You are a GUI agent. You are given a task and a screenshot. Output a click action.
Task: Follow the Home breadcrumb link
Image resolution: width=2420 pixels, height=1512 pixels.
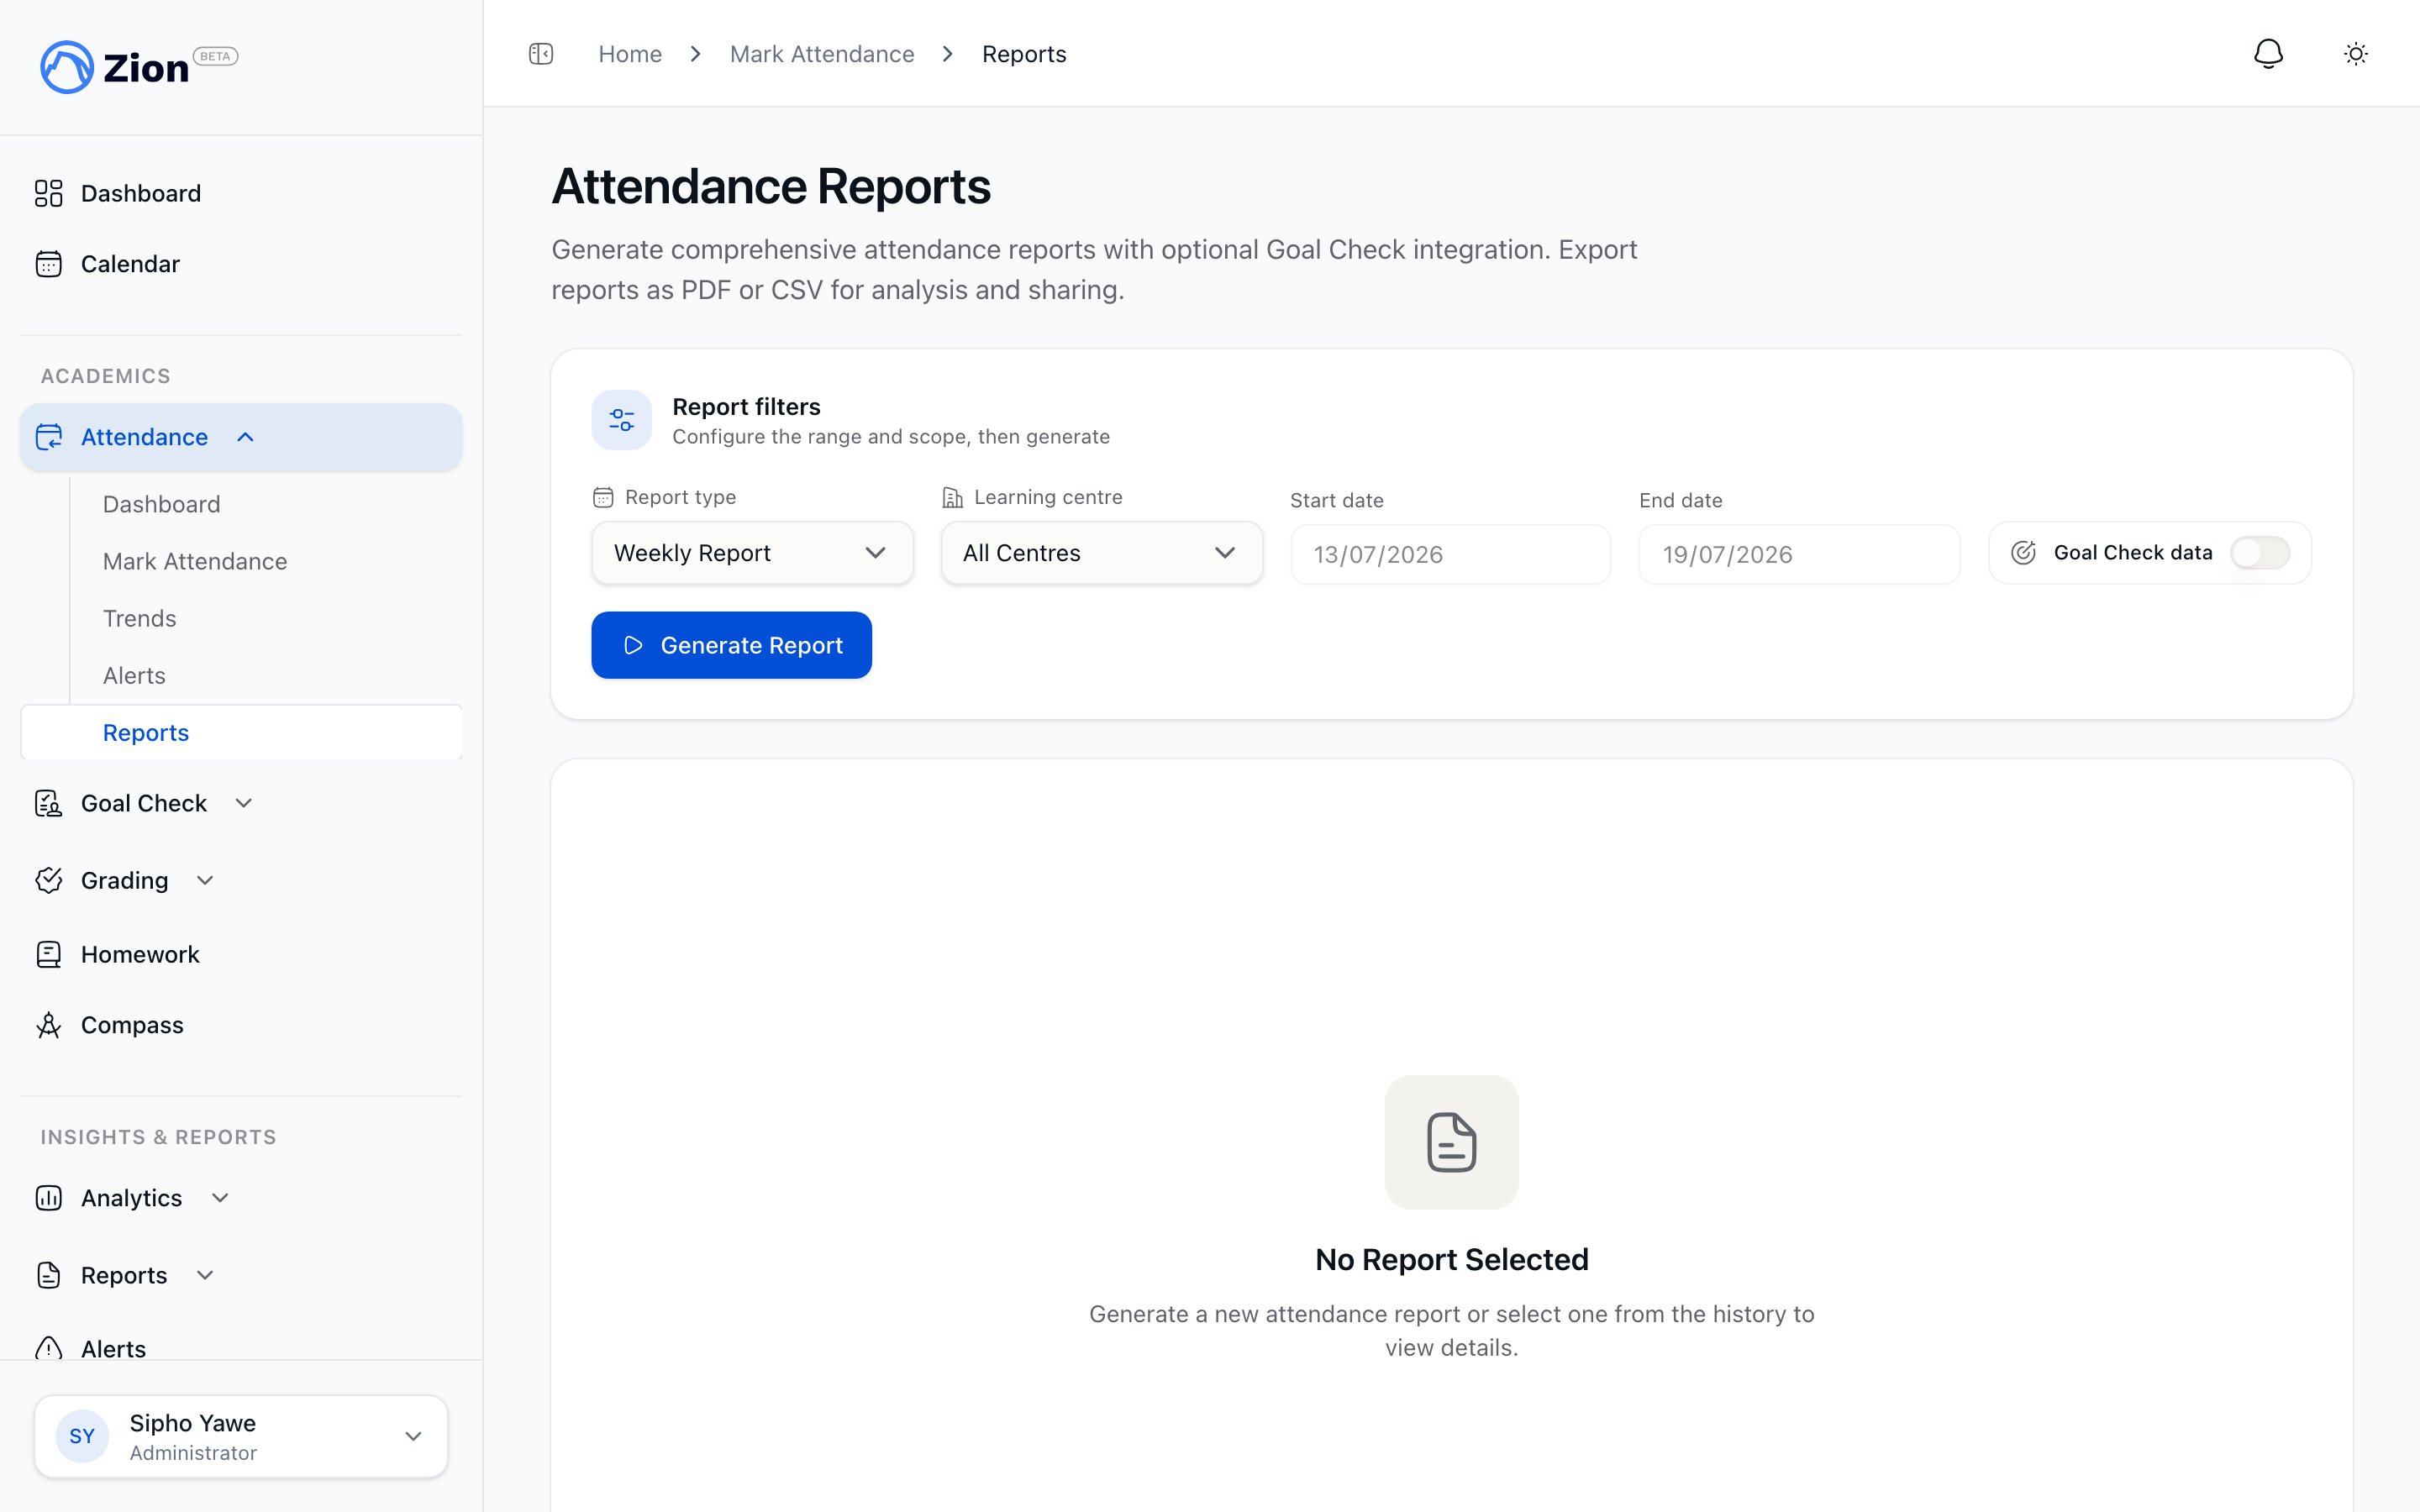(x=630, y=54)
